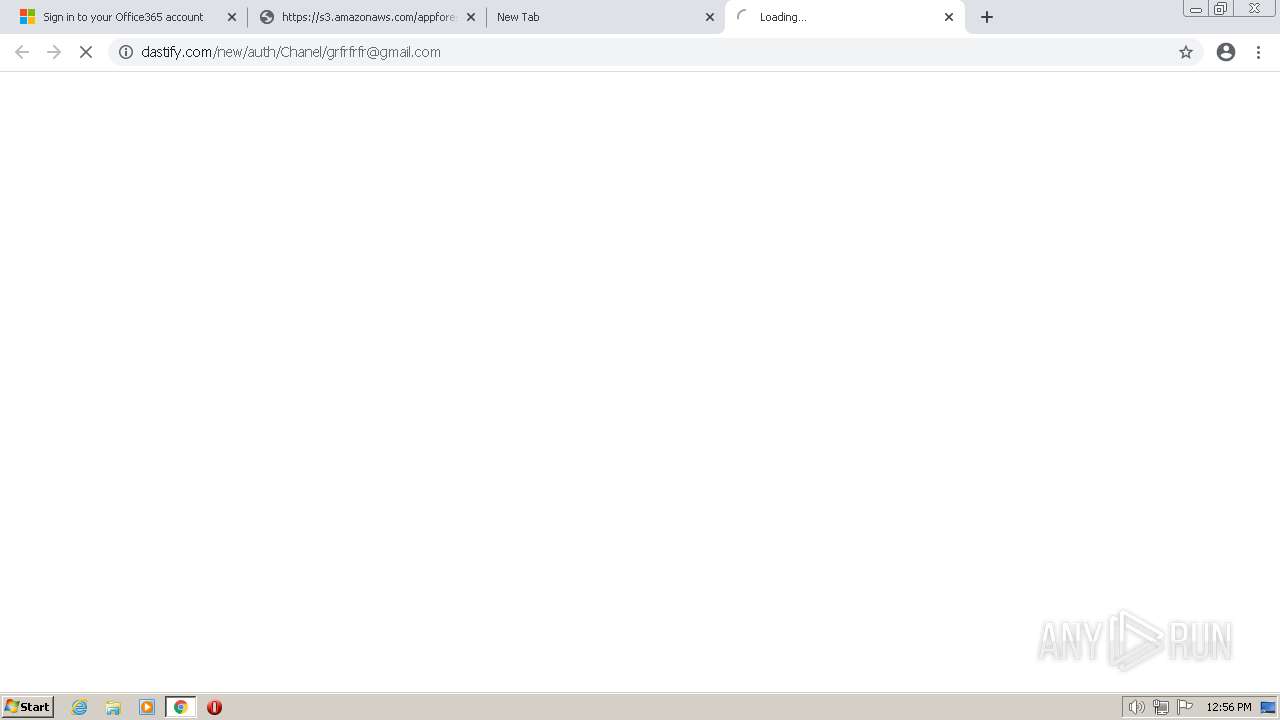Open the 12:56 PM clock

(x=1229, y=707)
